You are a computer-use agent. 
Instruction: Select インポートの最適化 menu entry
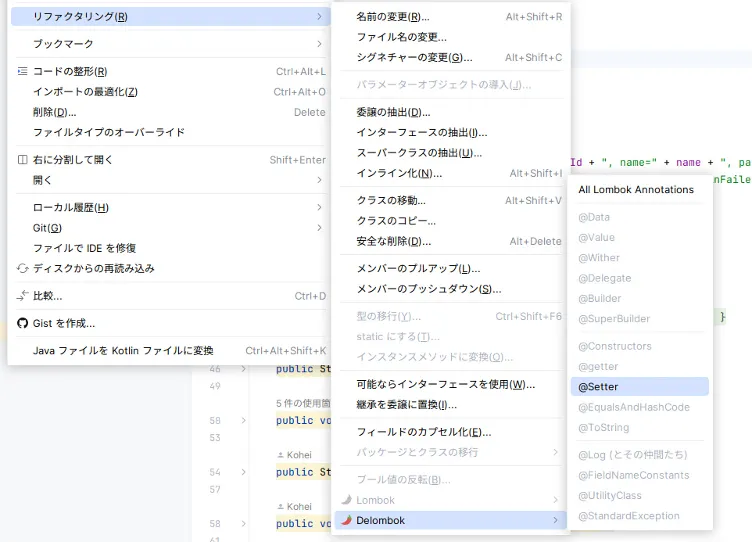coord(85,92)
